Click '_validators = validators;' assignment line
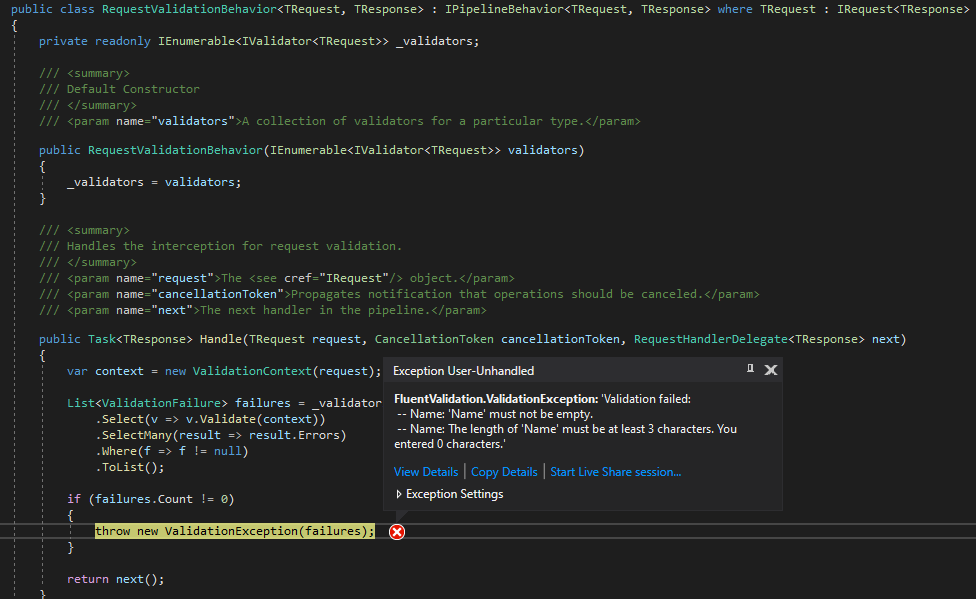This screenshot has height=599, width=976. pos(154,182)
